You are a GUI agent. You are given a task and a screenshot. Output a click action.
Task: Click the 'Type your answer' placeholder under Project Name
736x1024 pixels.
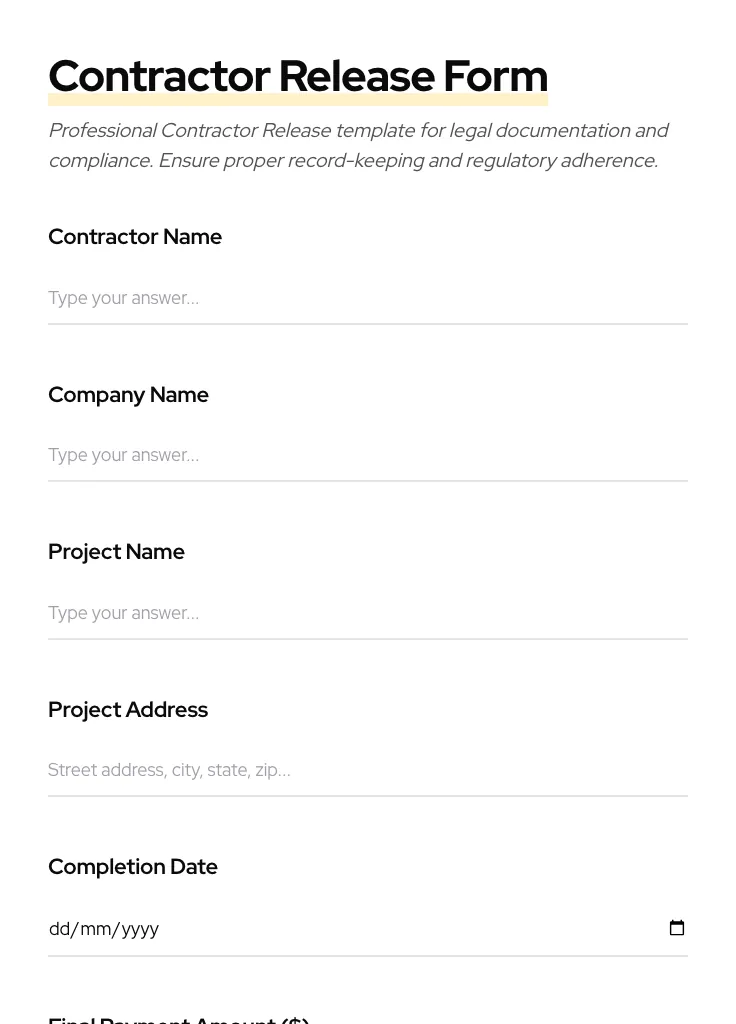tap(123, 613)
